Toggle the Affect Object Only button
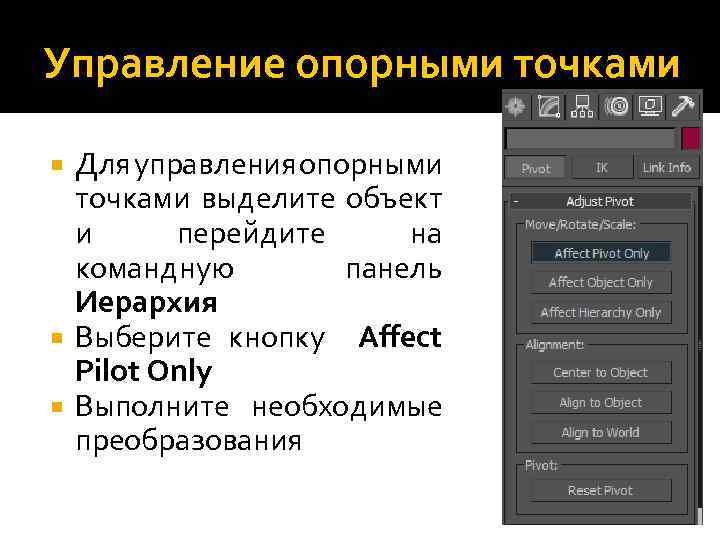 [x=601, y=282]
